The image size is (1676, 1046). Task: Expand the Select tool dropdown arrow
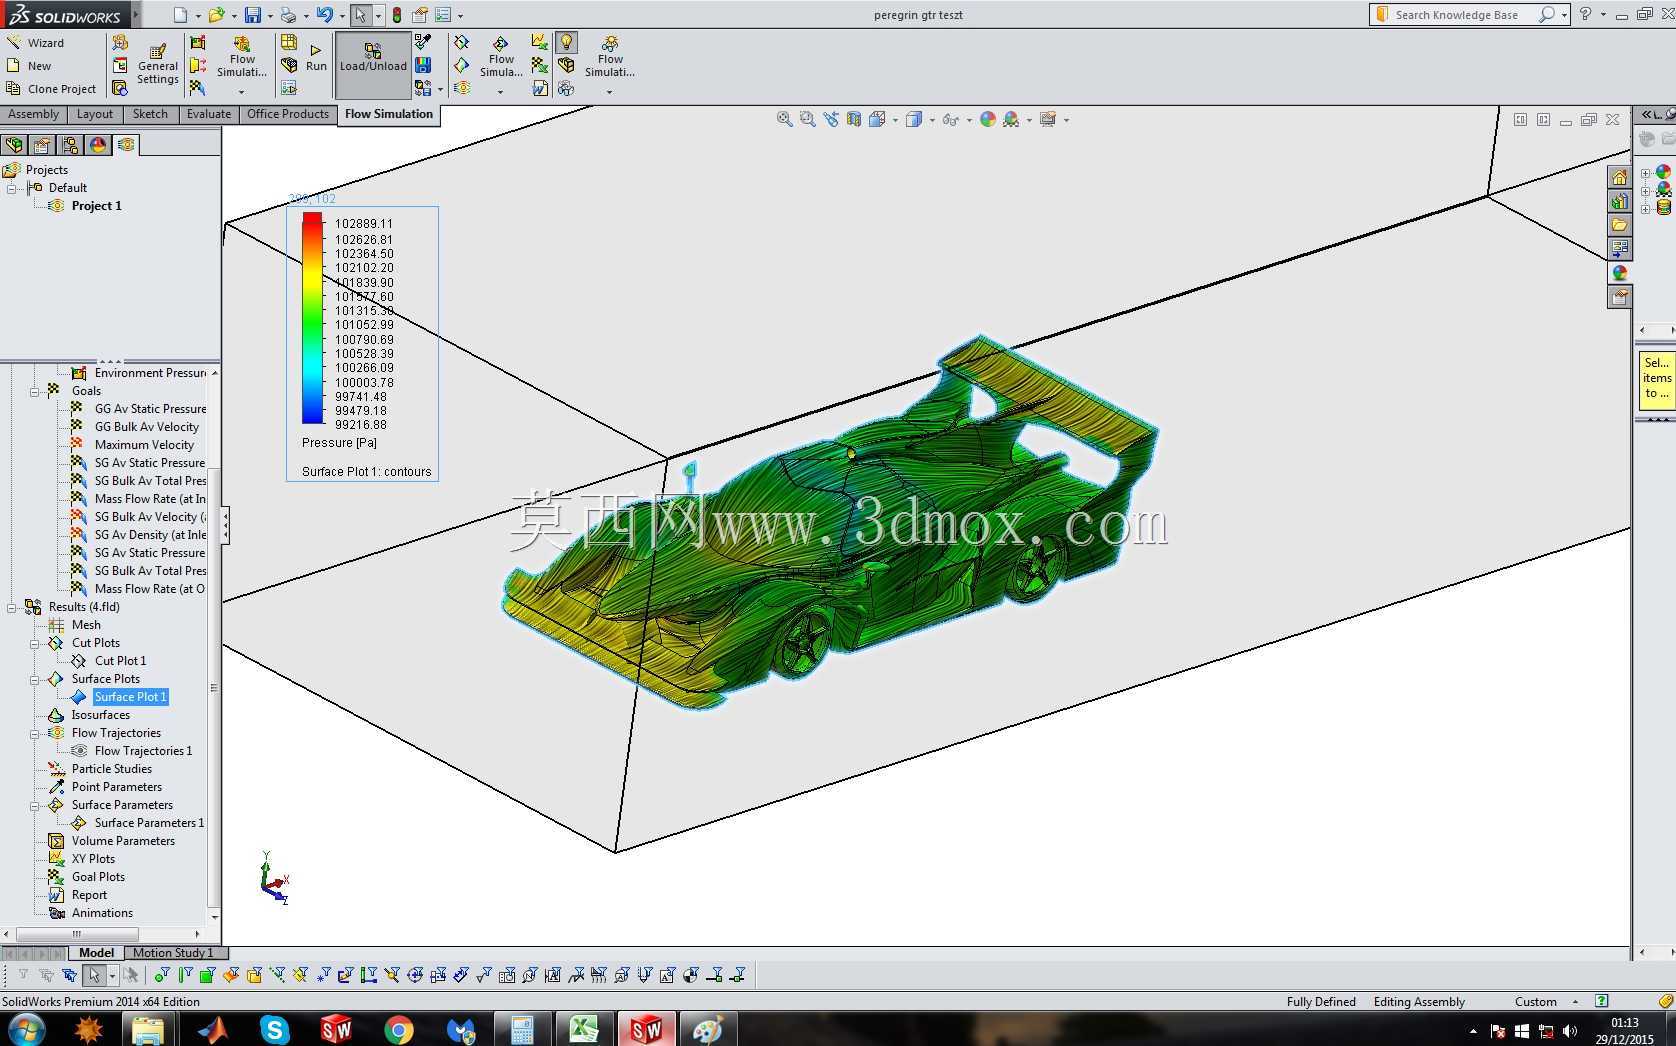378,16
